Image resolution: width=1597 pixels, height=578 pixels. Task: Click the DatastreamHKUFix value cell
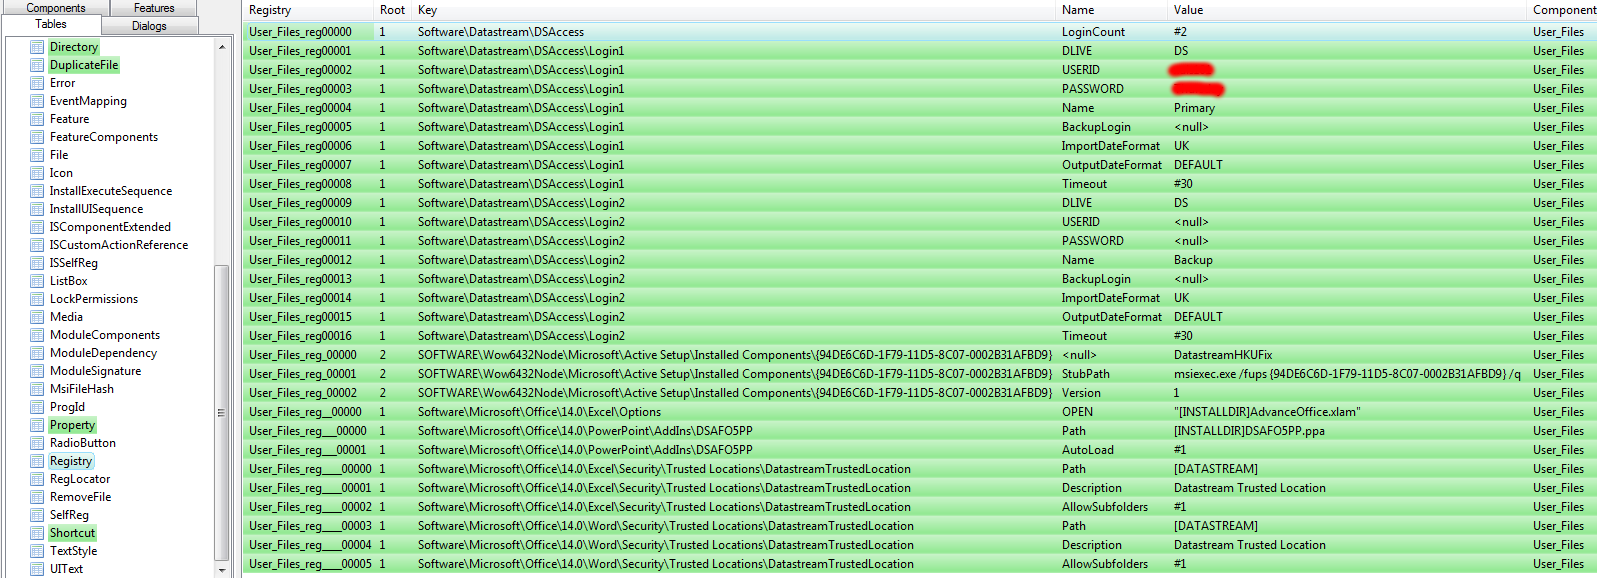[x=1223, y=355]
